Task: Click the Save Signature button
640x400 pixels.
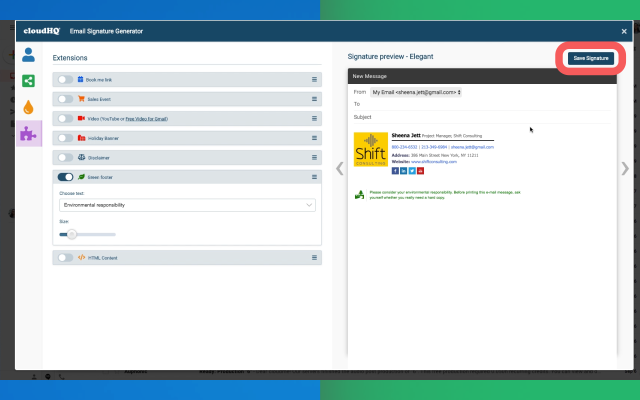Action: click(591, 58)
